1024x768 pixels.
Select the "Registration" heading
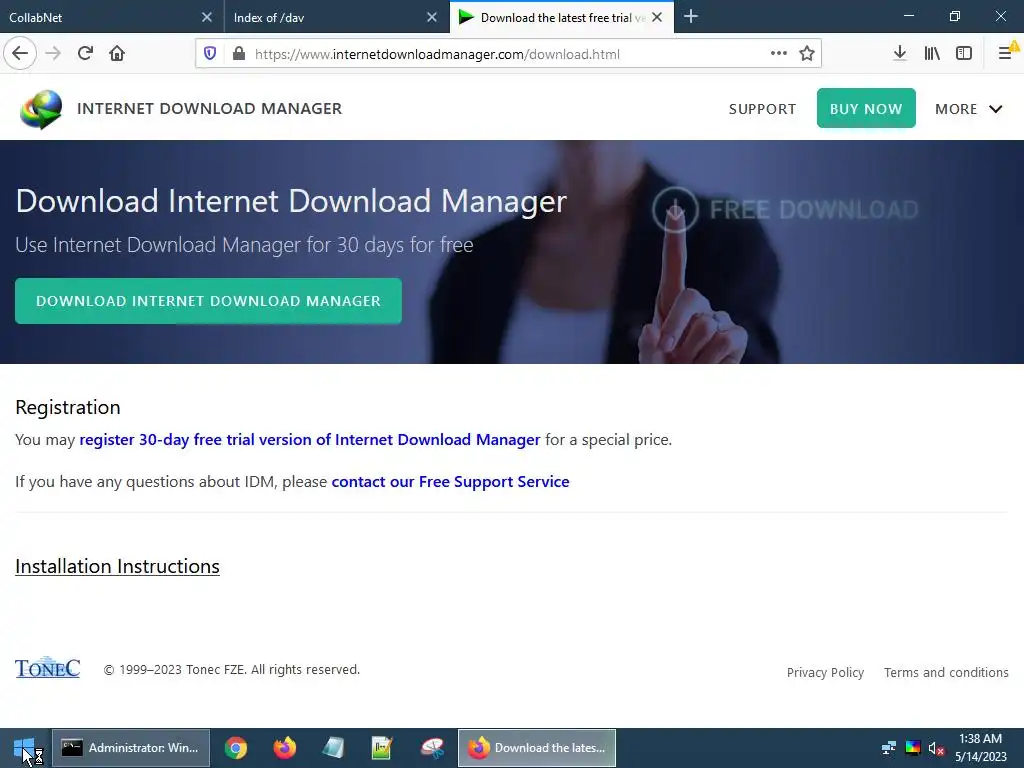point(68,407)
